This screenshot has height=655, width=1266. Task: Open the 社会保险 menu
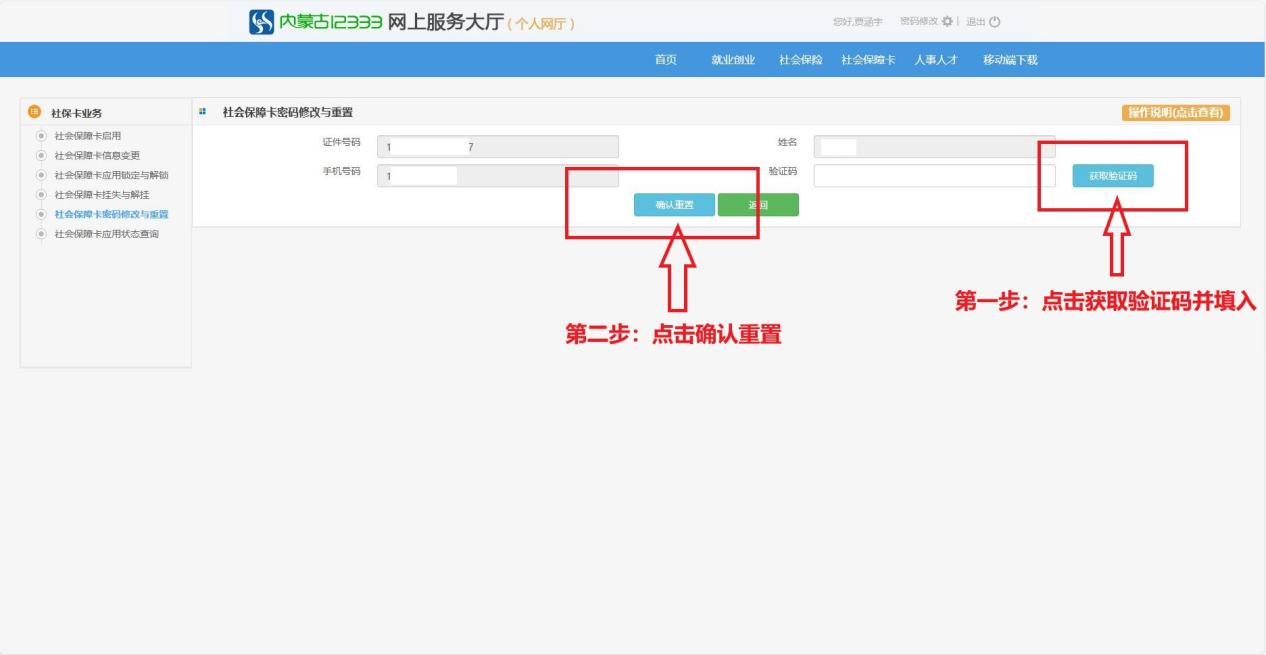point(800,60)
